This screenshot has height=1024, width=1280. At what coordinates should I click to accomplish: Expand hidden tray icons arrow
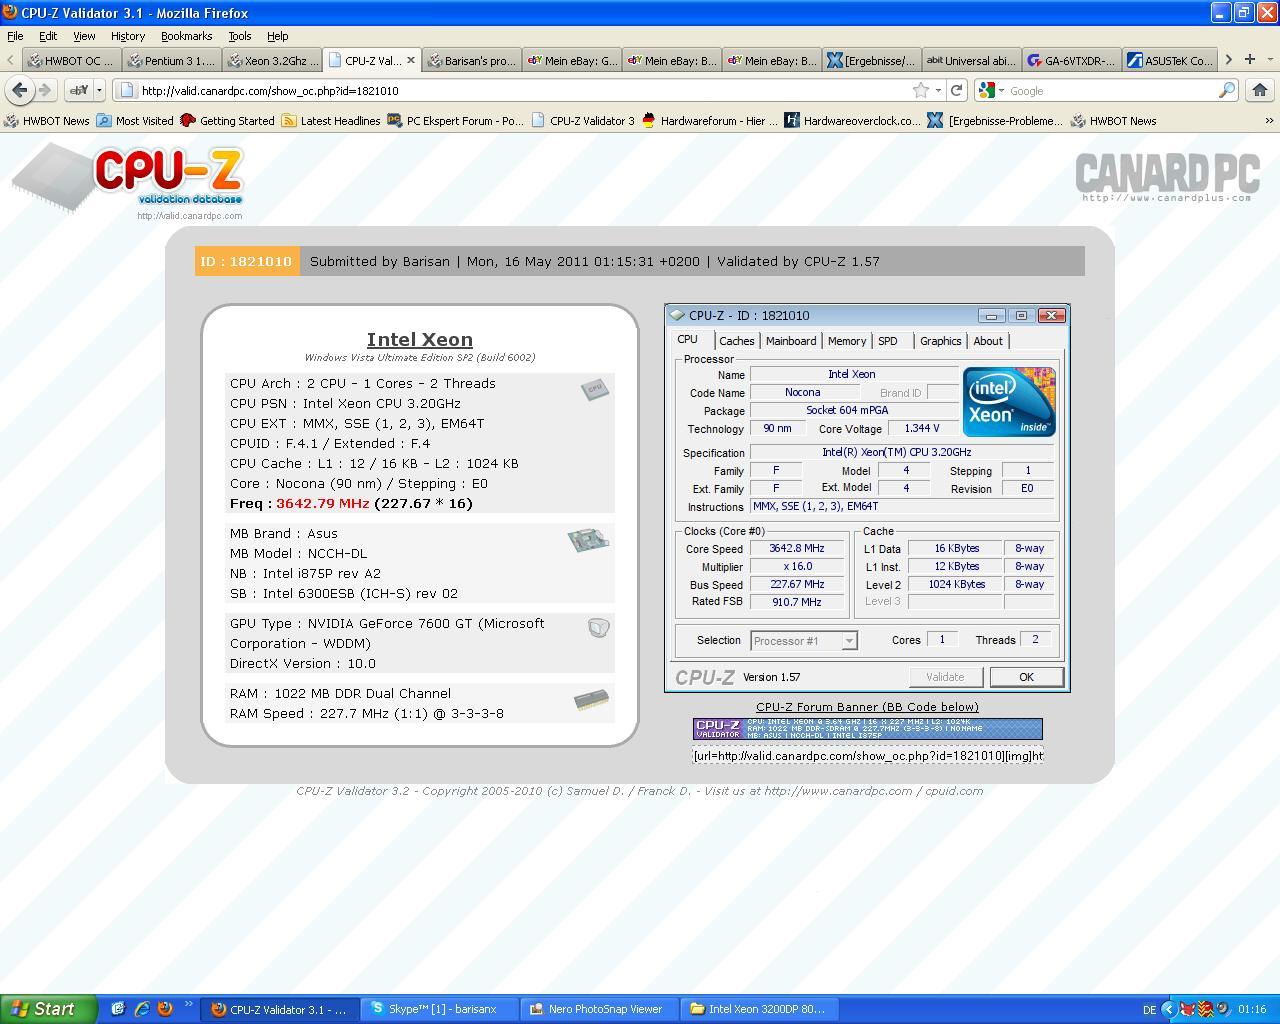click(x=1168, y=1009)
